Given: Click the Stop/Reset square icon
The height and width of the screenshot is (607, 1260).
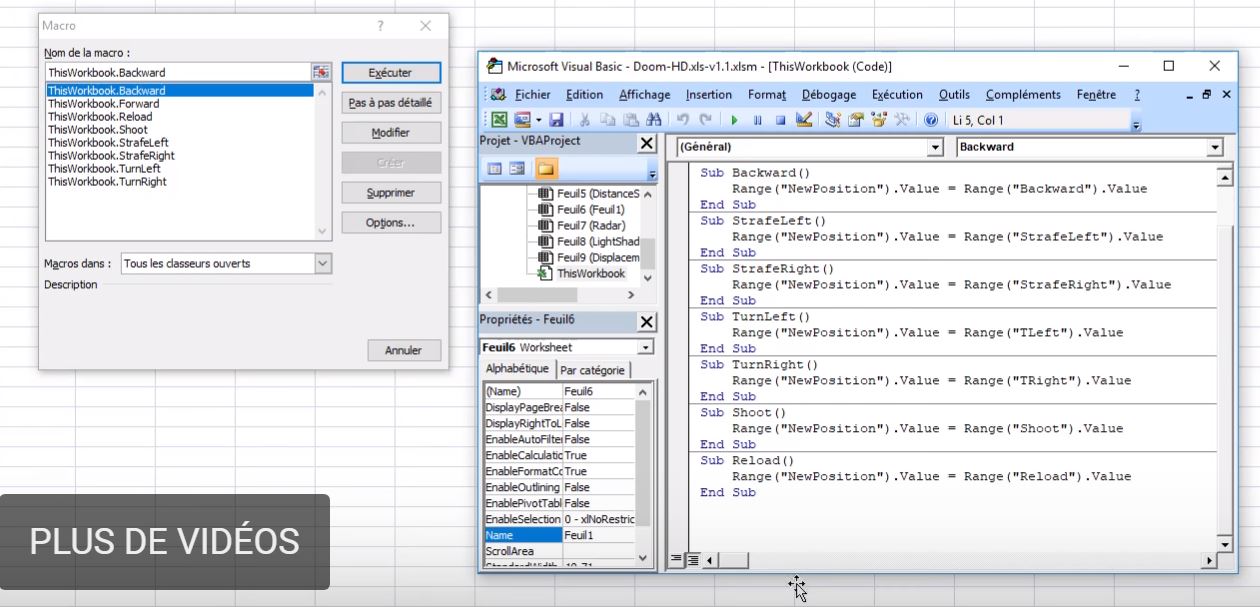Looking at the screenshot, I should pos(780,120).
